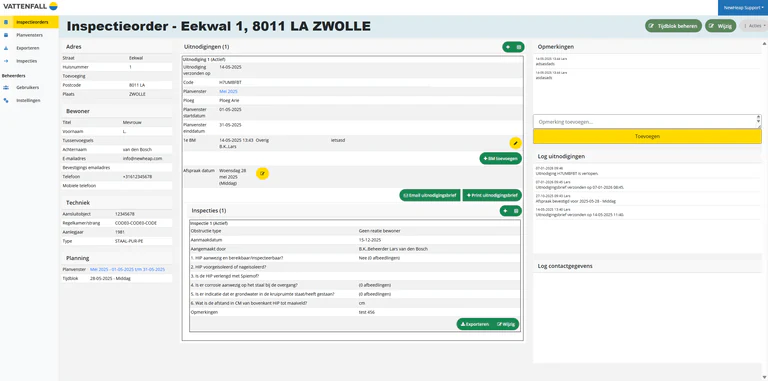Click the Vattenfall logo

(x=30, y=6)
